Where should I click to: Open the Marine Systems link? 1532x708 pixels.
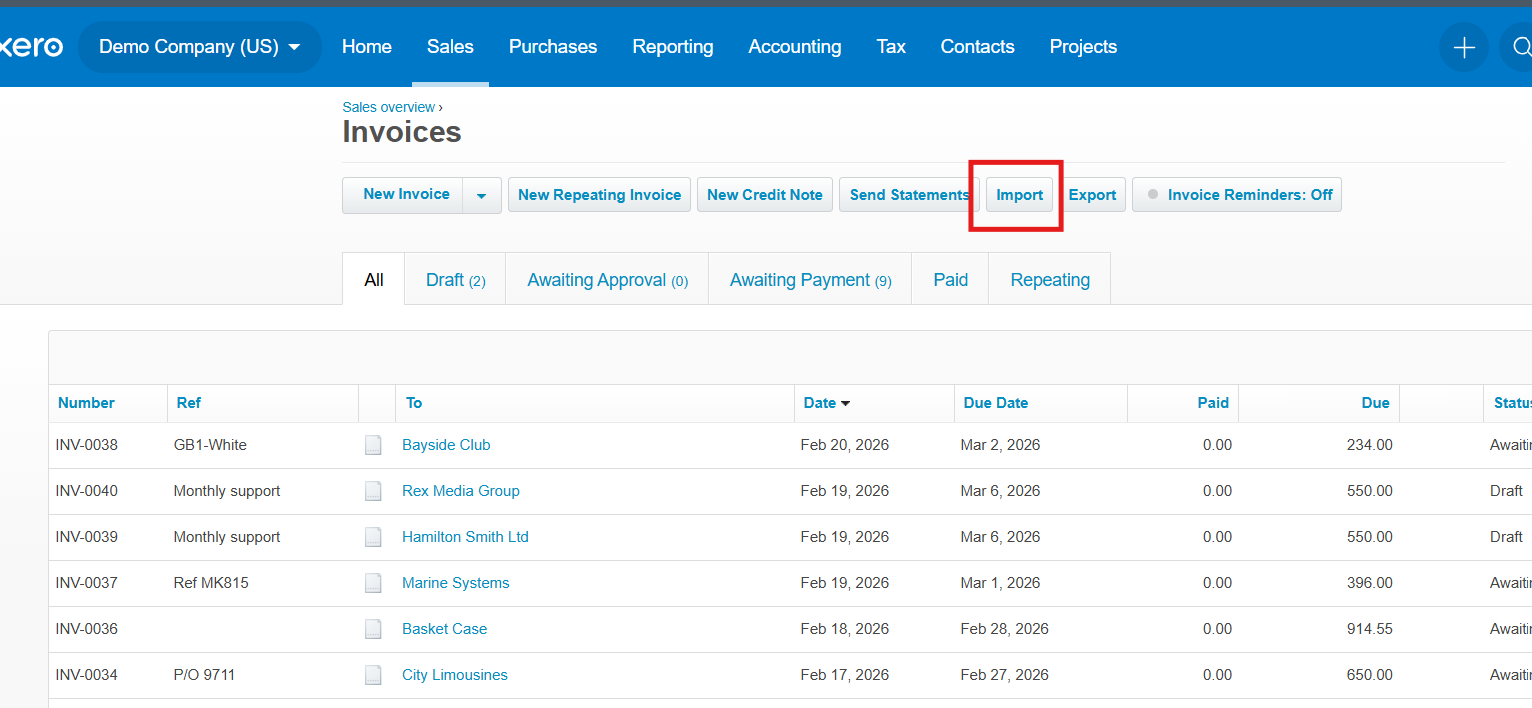(456, 583)
